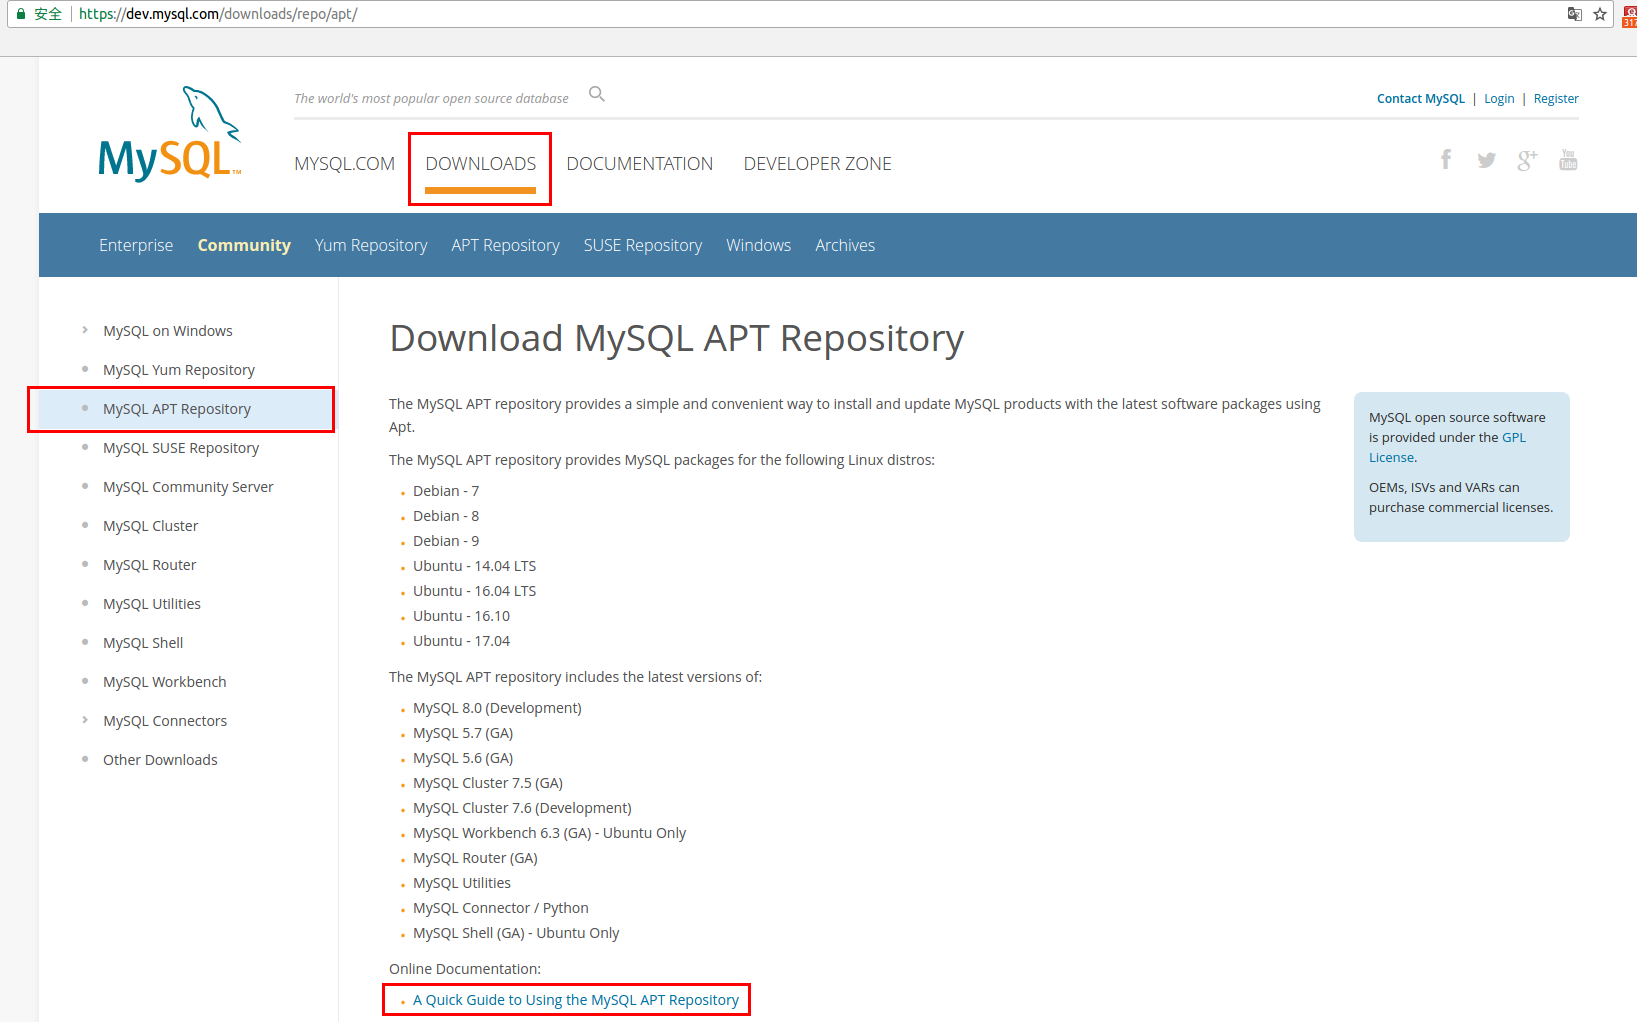This screenshot has width=1637, height=1022.
Task: Click the 'MySQL Cluster 7.6 (Development)' entry
Action: pyautogui.click(x=522, y=808)
